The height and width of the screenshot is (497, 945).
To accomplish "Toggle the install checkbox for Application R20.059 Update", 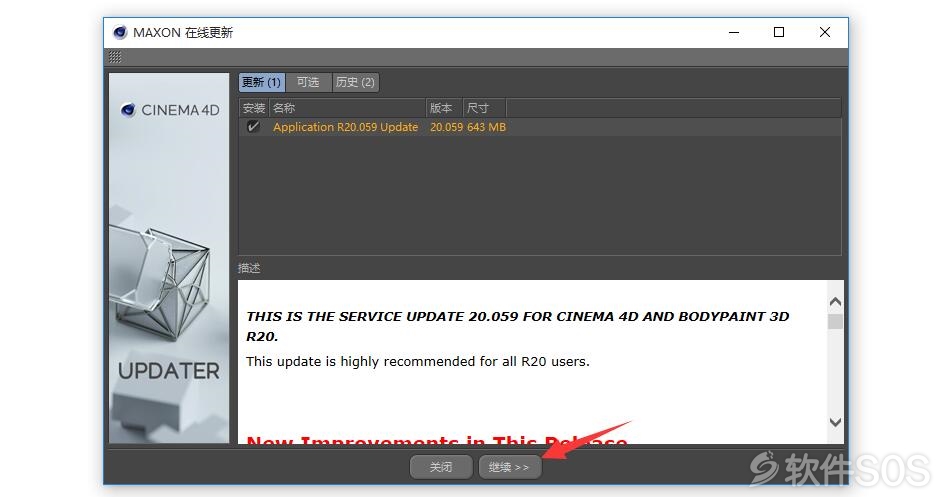I will point(253,127).
